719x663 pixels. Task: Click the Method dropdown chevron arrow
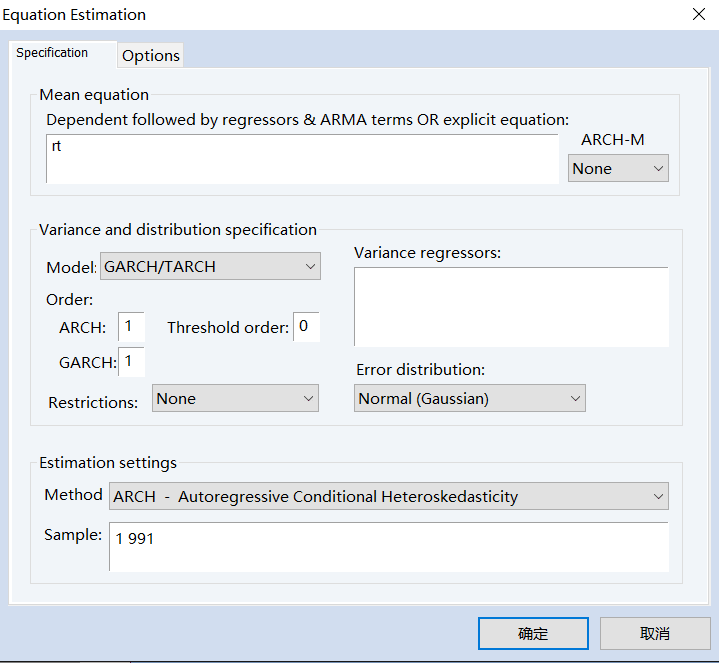pos(657,496)
